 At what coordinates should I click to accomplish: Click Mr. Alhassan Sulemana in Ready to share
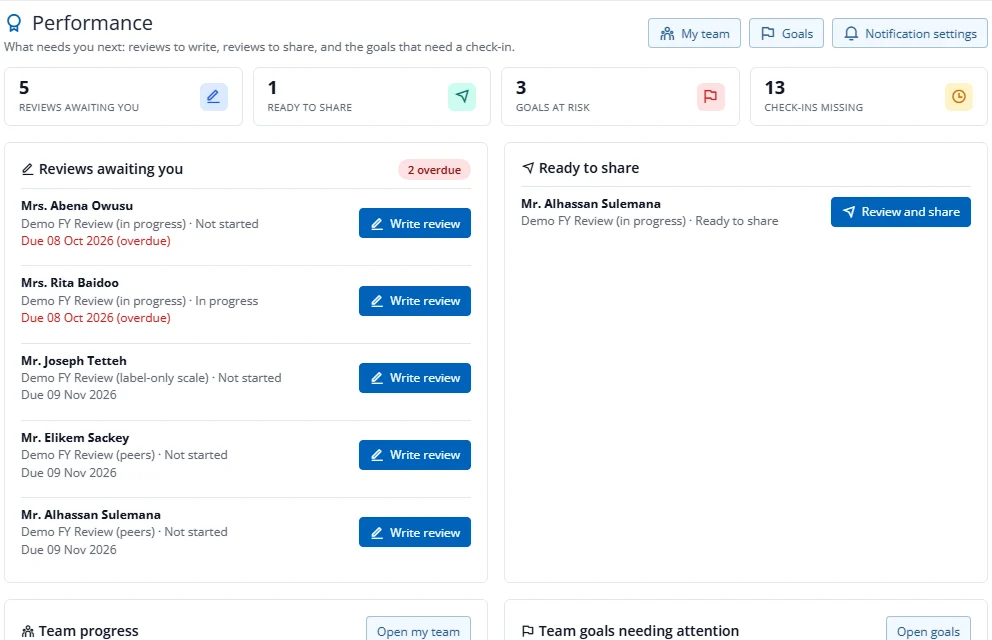click(591, 204)
